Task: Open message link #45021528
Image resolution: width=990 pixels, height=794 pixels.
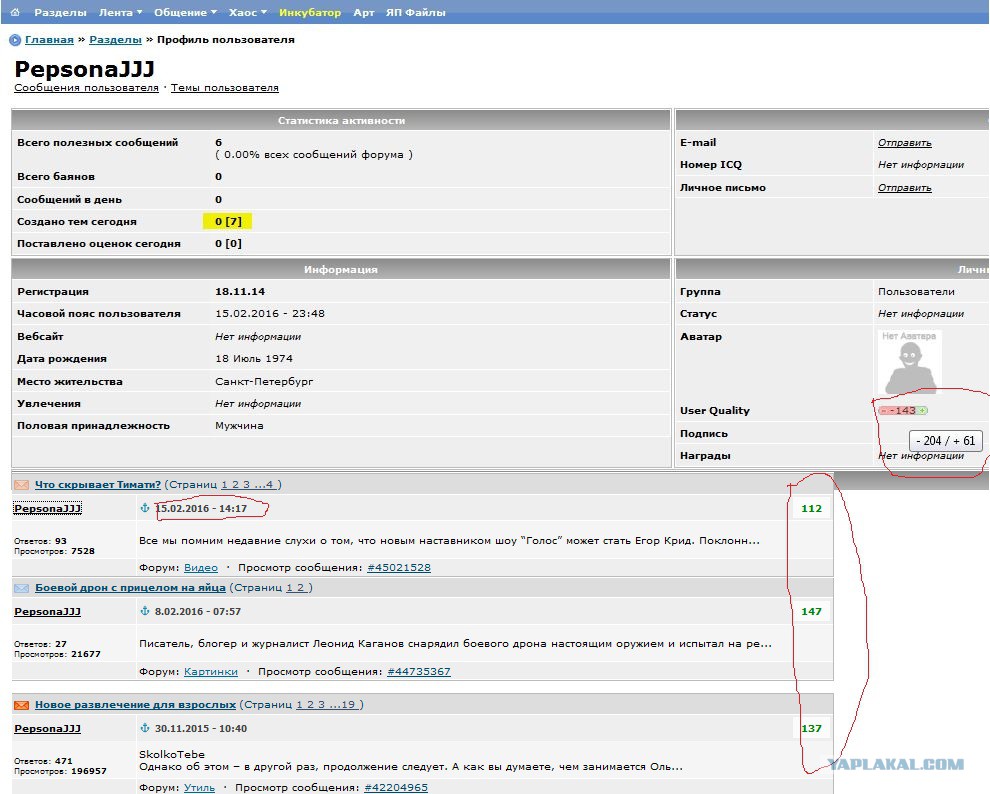Action: point(399,567)
